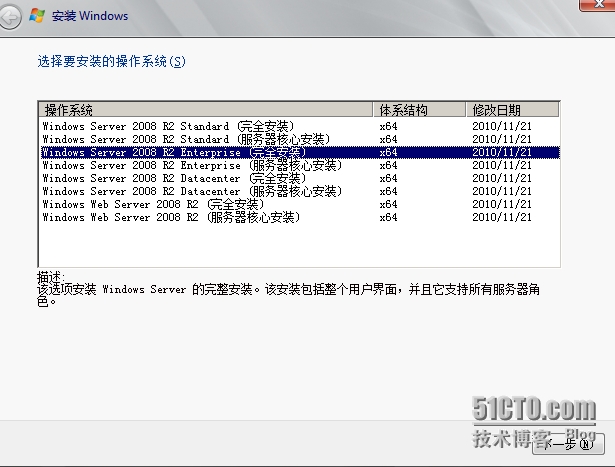Click the 体系结构 column header

tap(420, 110)
